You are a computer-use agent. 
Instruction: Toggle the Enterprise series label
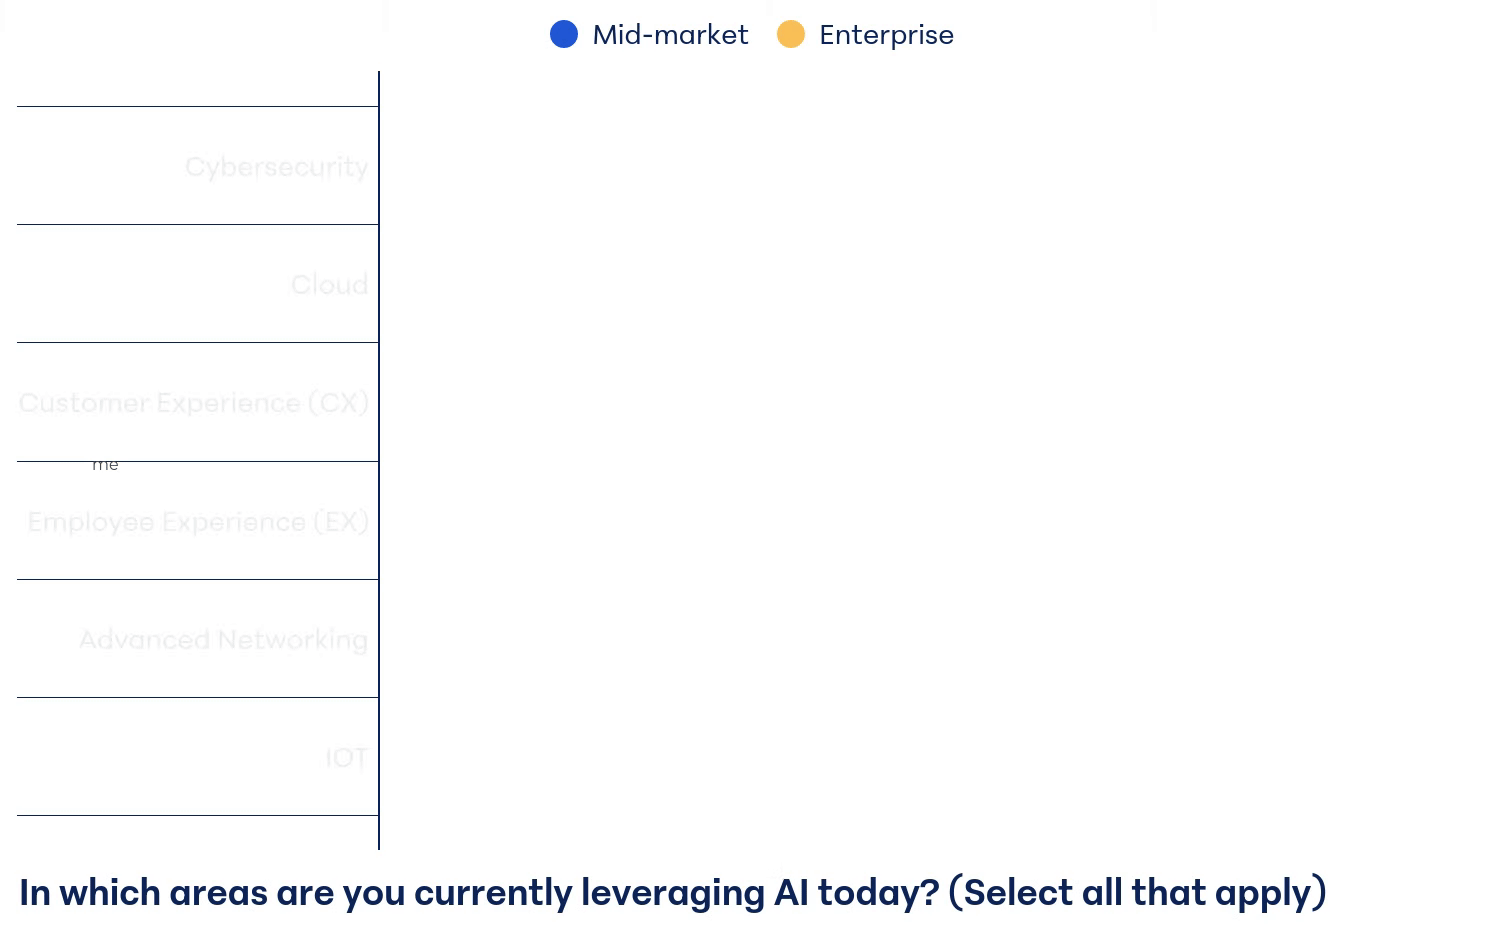pyautogui.click(x=886, y=35)
